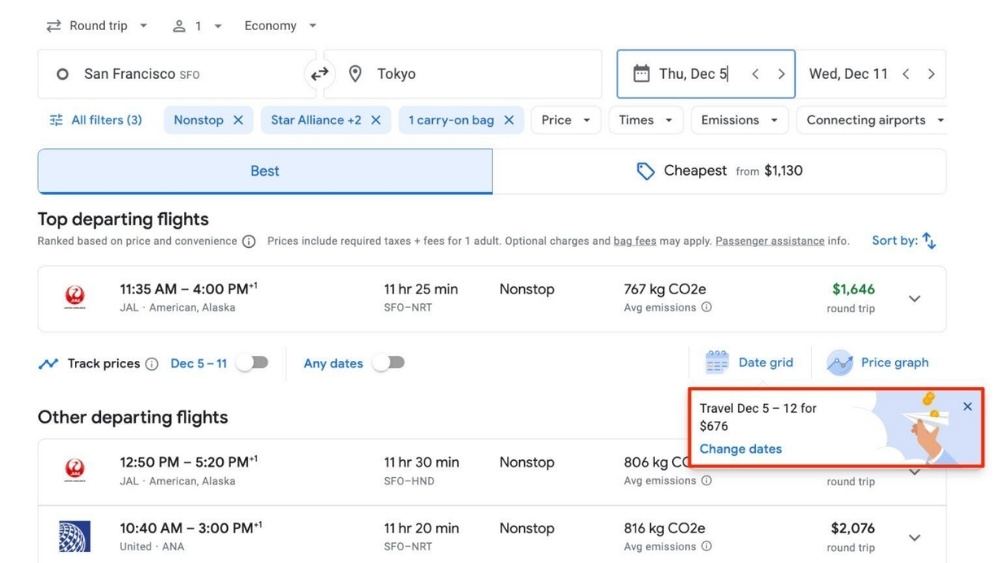Open the Times filter dropdown
Viewport: 1000px width, 563px height.
(645, 120)
